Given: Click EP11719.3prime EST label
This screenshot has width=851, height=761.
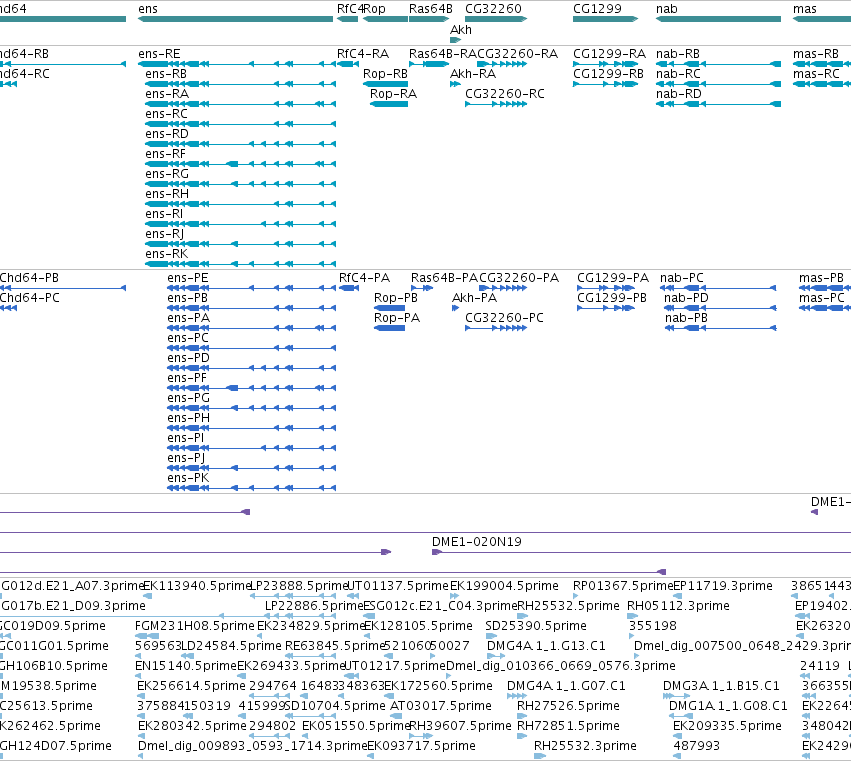Looking at the screenshot, I should 722,586.
